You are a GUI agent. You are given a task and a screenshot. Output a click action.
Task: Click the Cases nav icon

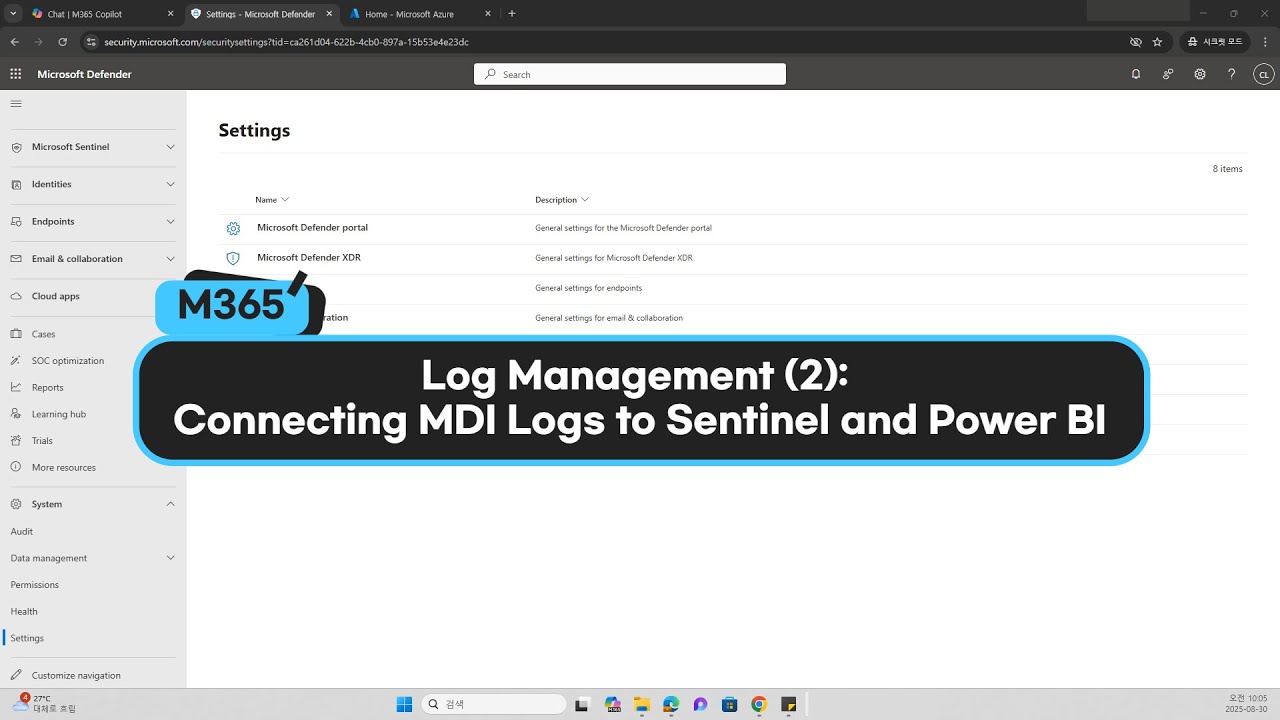(x=16, y=334)
